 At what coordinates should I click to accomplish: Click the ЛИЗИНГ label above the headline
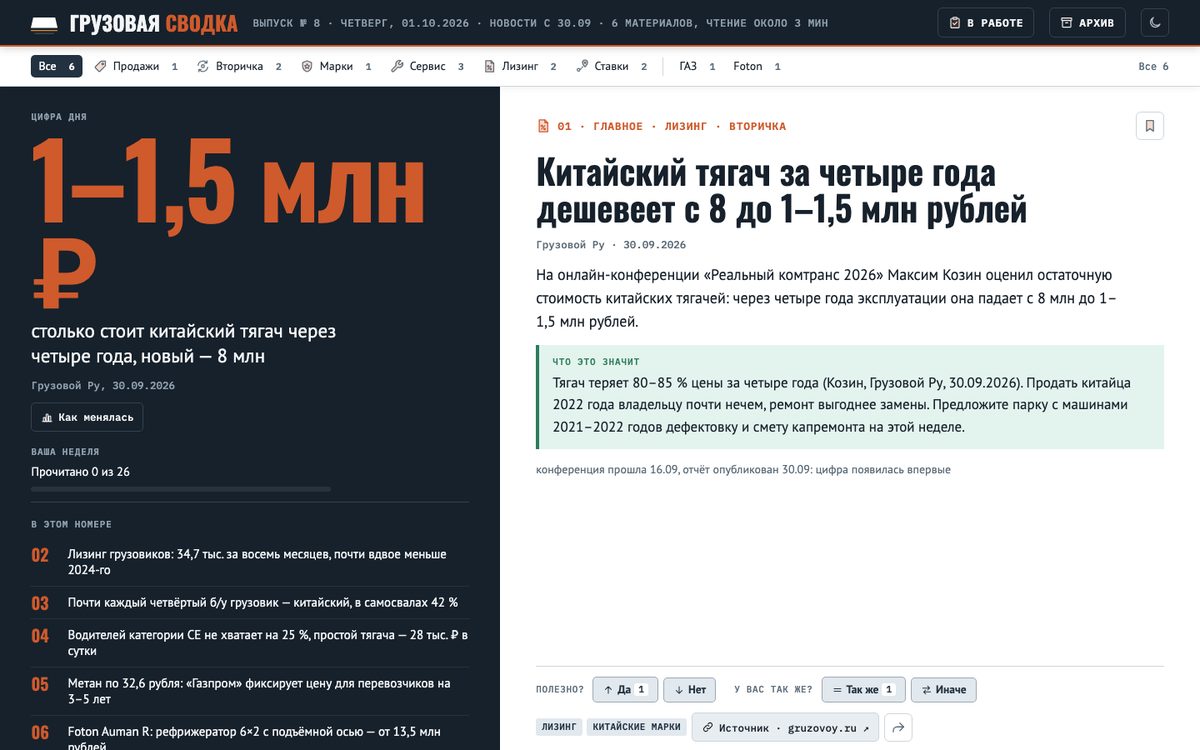pyautogui.click(x=686, y=126)
